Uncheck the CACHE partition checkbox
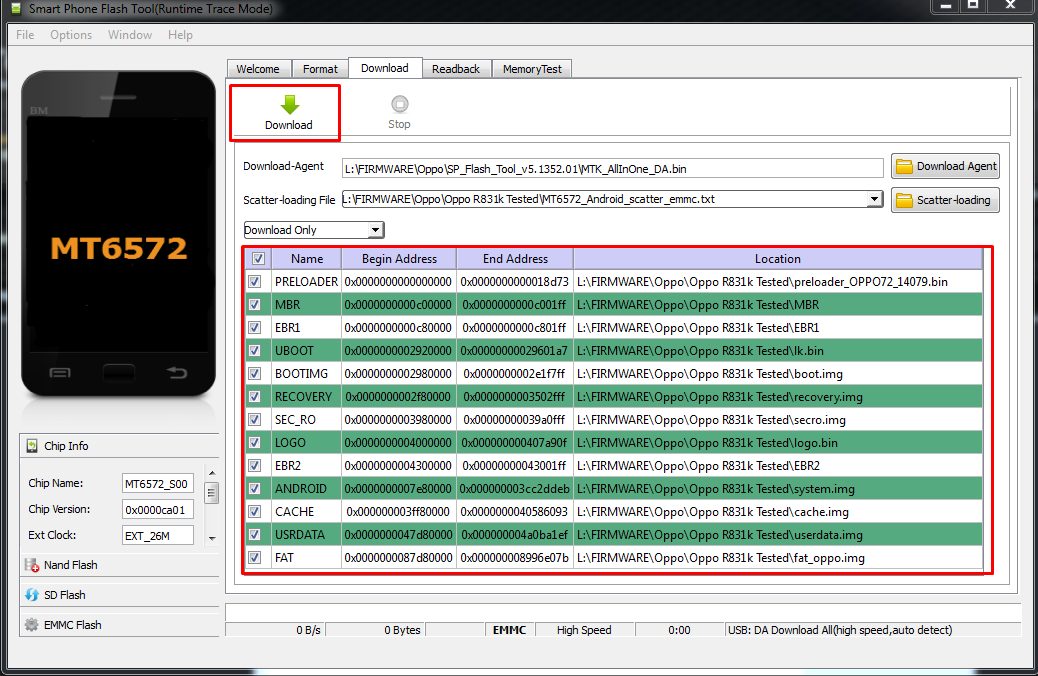Image resolution: width=1038 pixels, height=676 pixels. click(x=254, y=512)
